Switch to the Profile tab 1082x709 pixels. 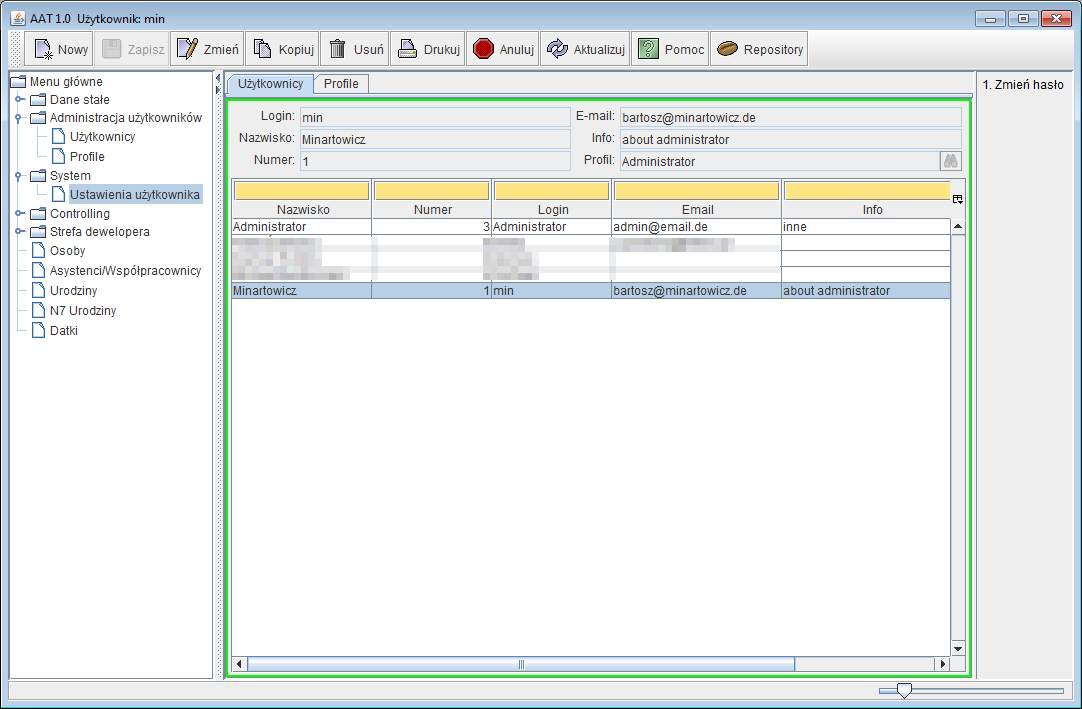(342, 84)
